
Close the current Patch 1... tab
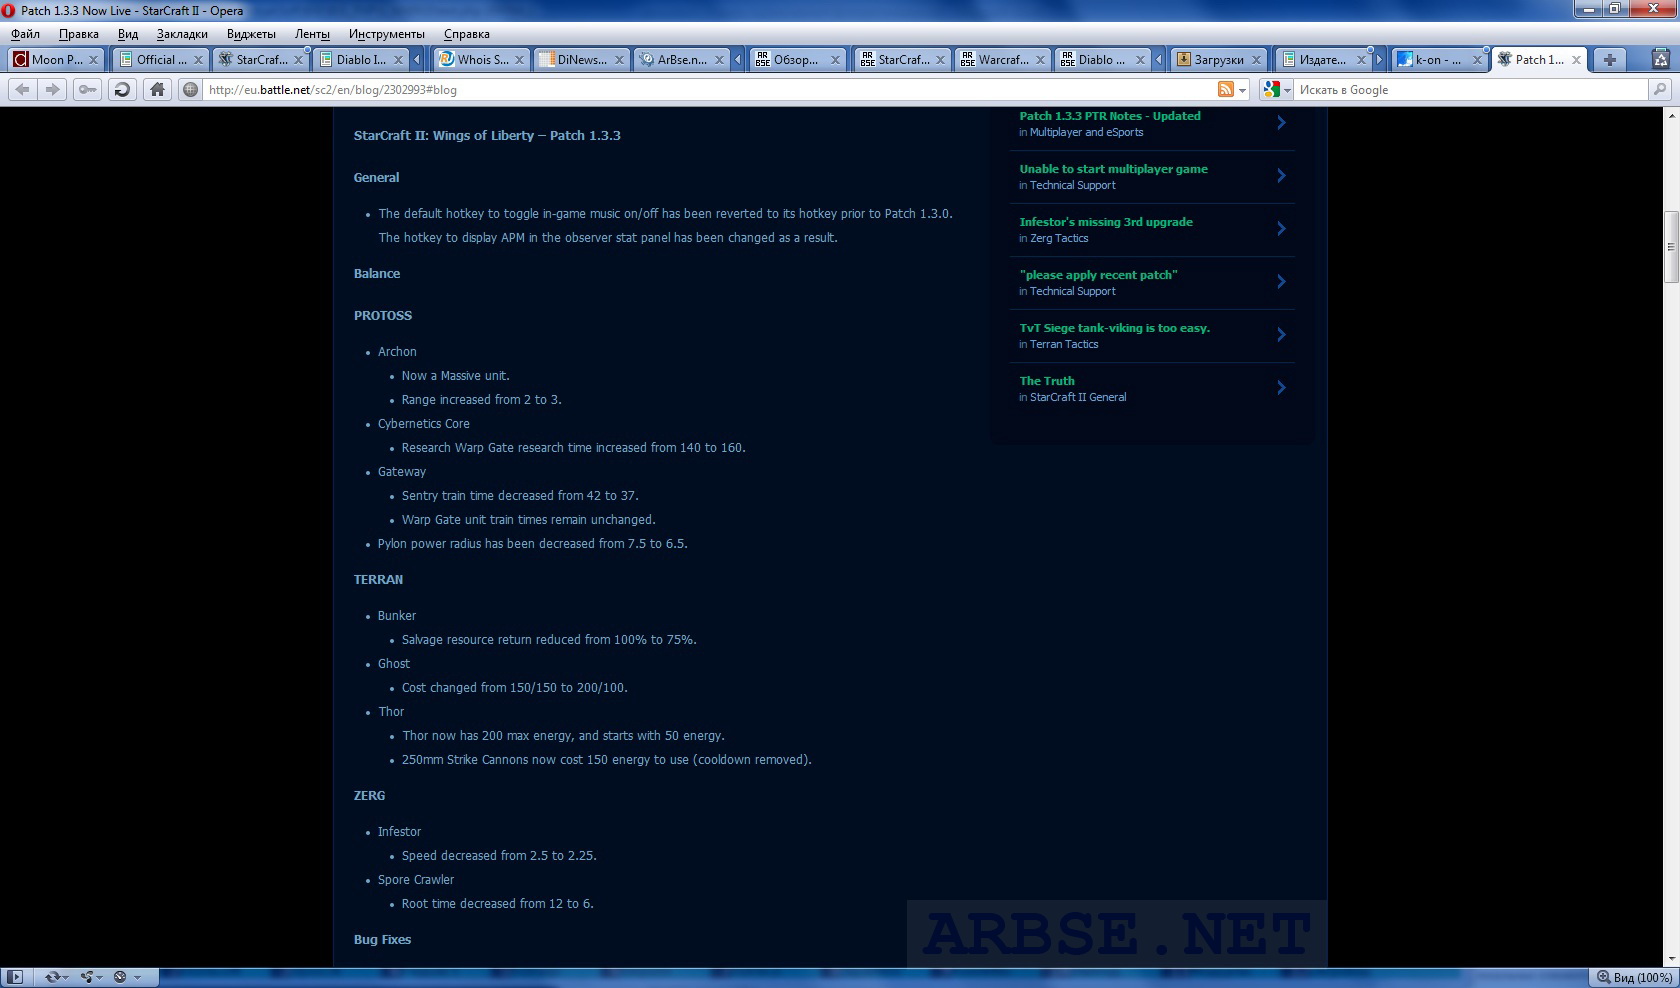point(1576,60)
